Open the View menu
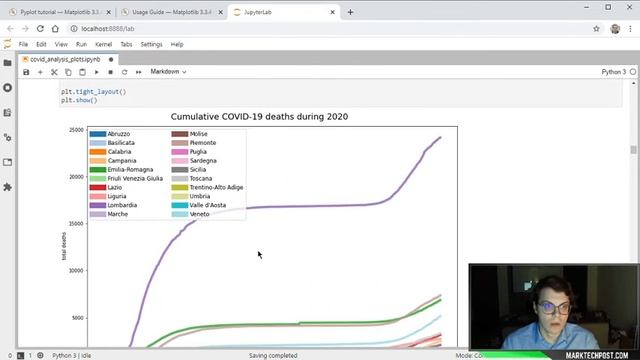640x360 pixels. coord(61,44)
